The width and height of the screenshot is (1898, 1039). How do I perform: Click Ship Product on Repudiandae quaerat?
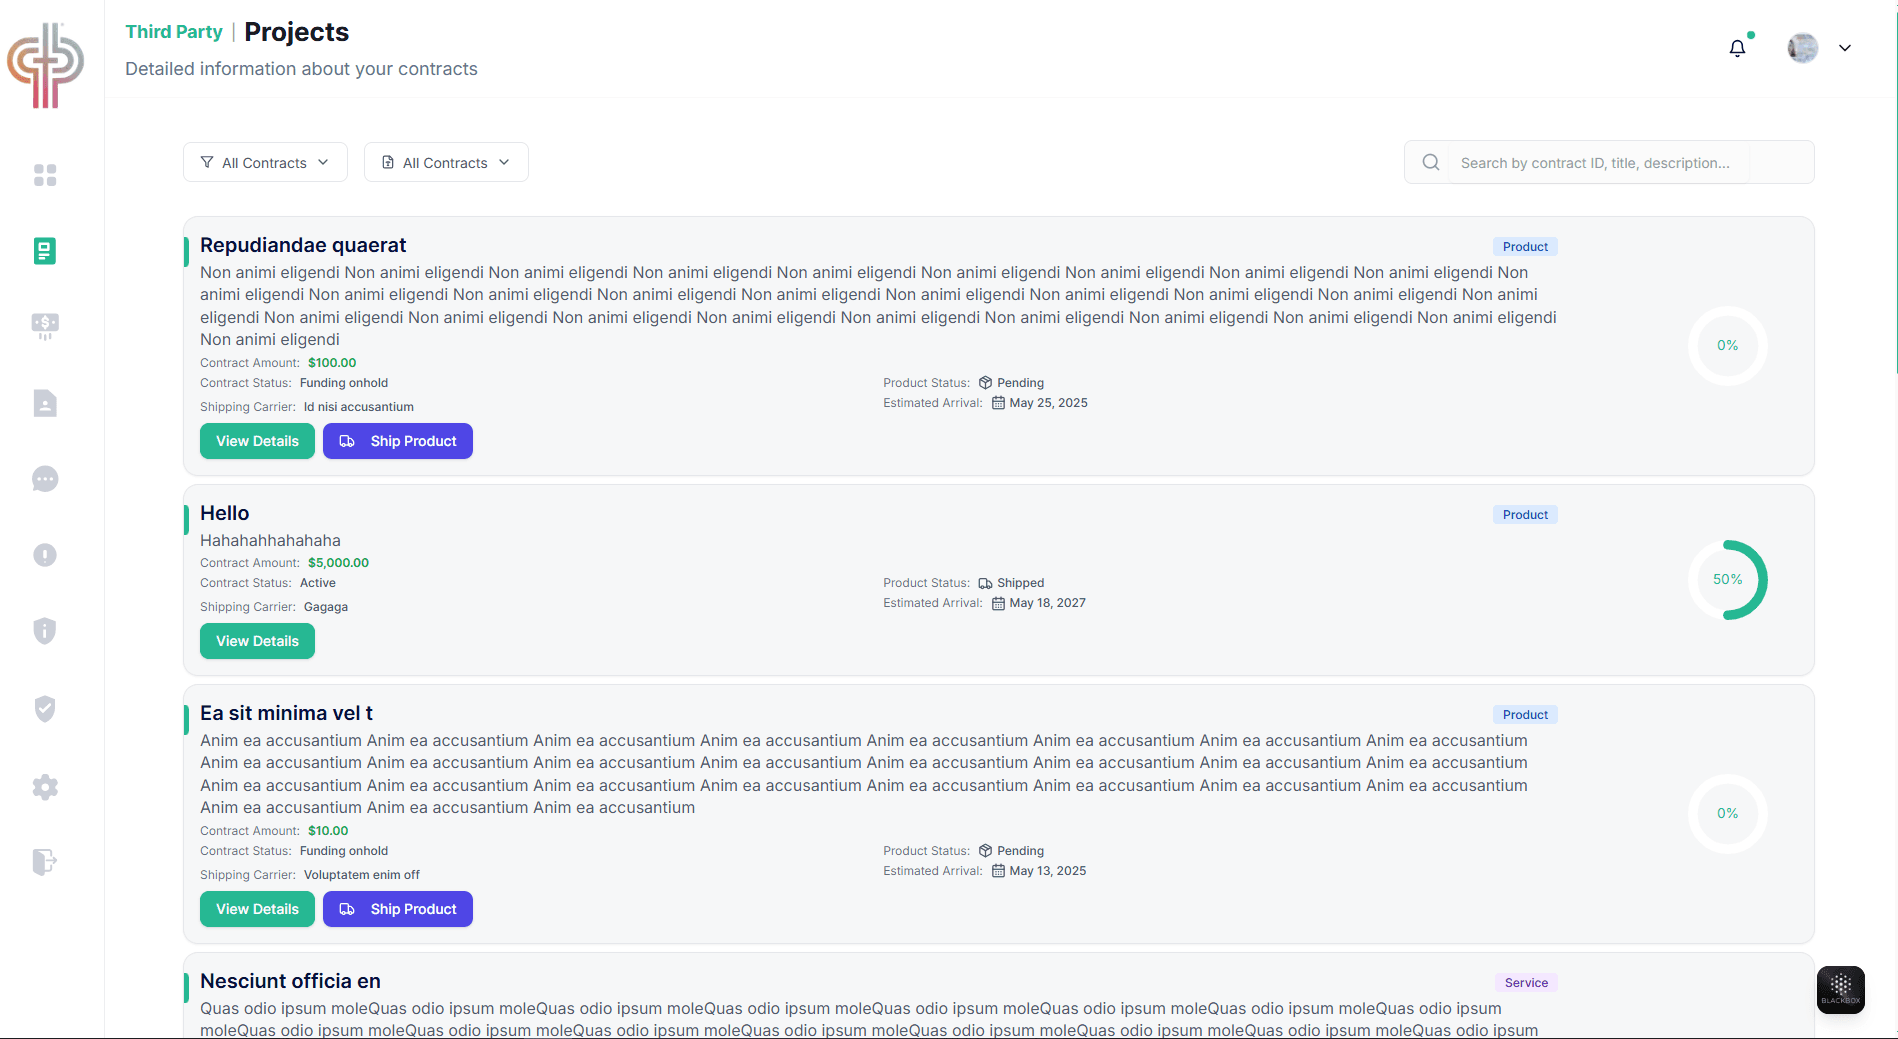click(397, 441)
